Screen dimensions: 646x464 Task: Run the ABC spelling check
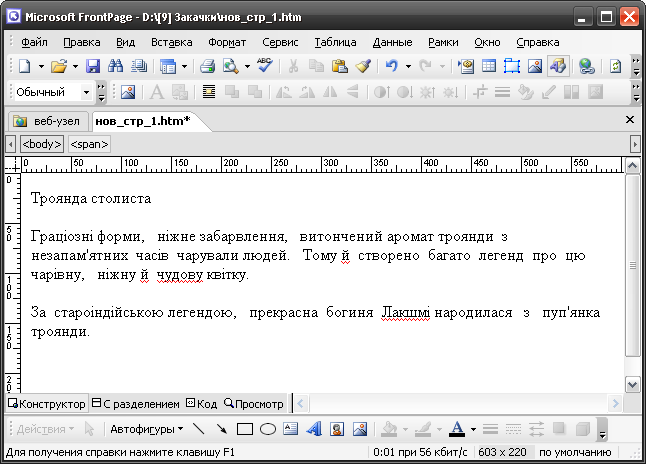point(264,67)
